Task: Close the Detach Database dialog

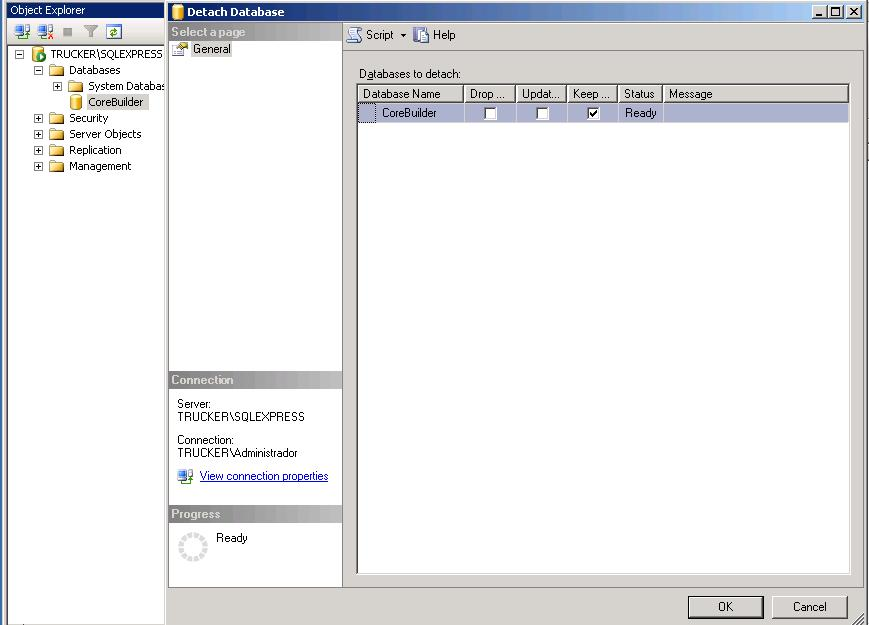Action: [854, 12]
